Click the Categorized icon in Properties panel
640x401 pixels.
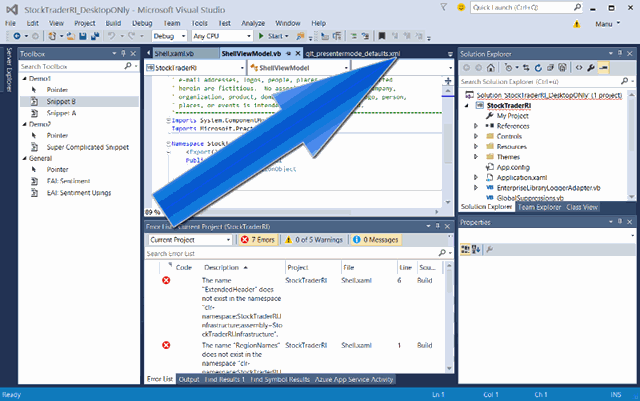coord(465,249)
